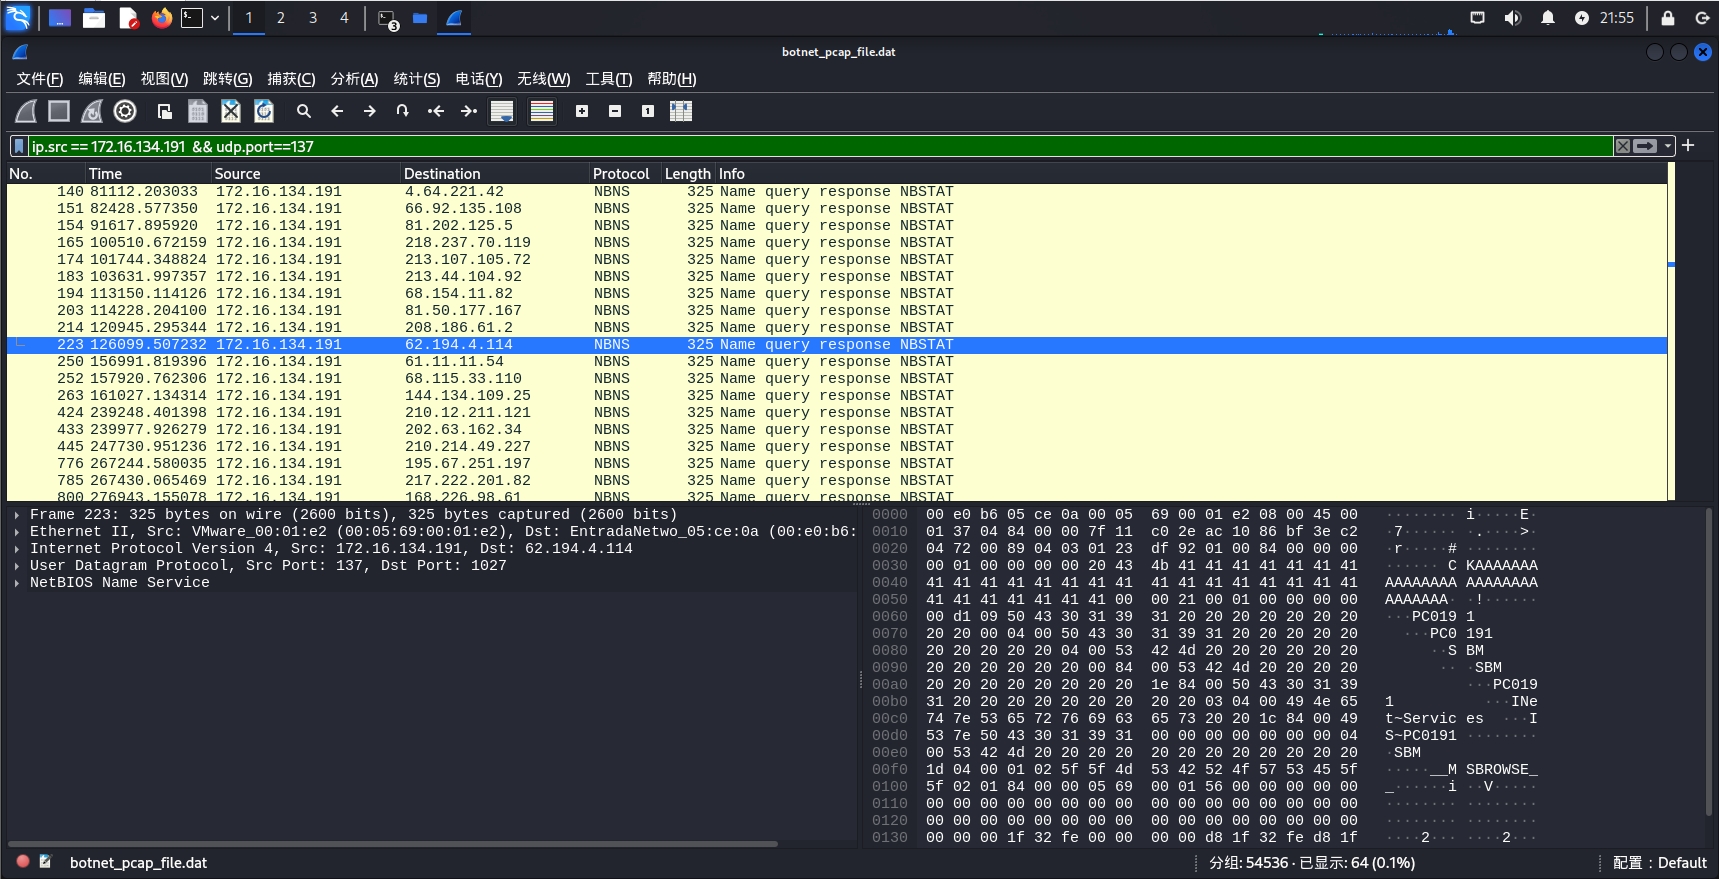Viewport: 1719px width, 879px height.
Task: Open the 分析(A) menu
Action: tap(354, 79)
